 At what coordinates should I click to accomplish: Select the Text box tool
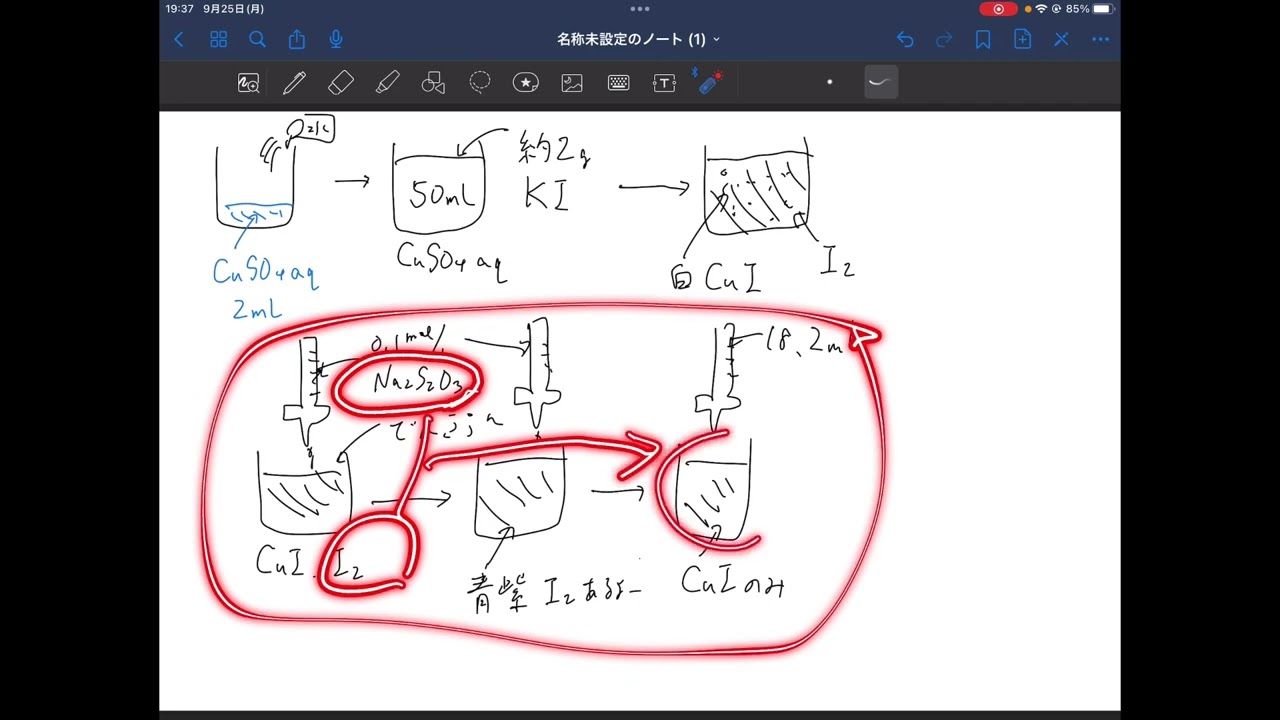click(x=664, y=83)
